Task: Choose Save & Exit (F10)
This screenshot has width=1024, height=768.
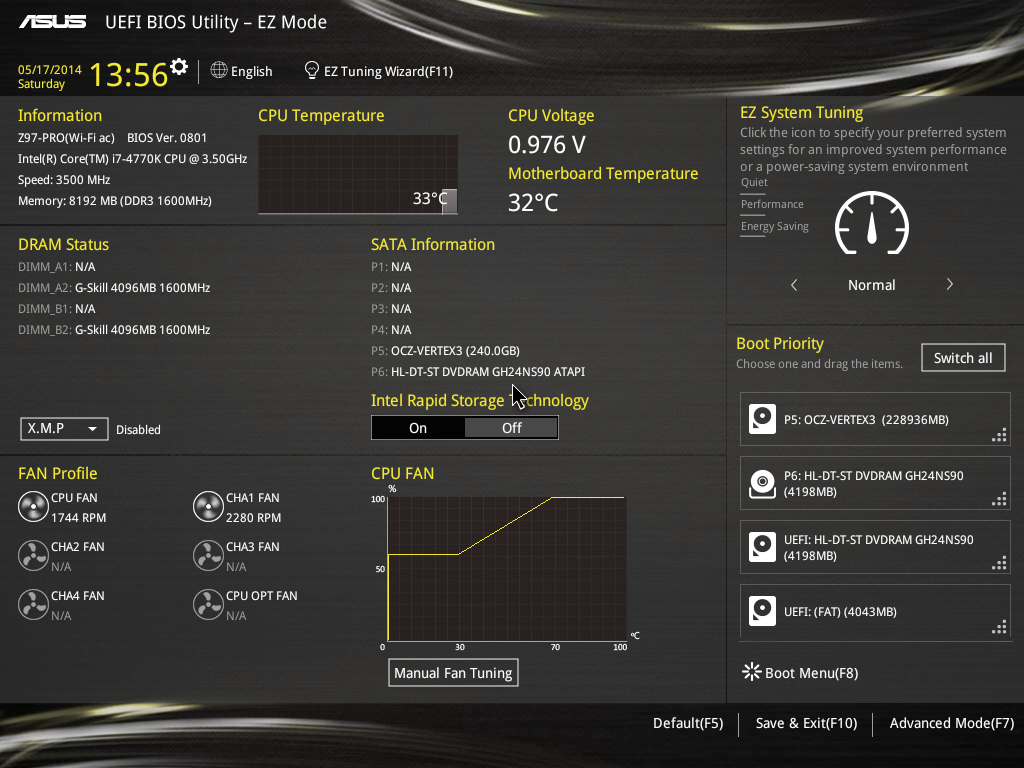Action: [807, 723]
